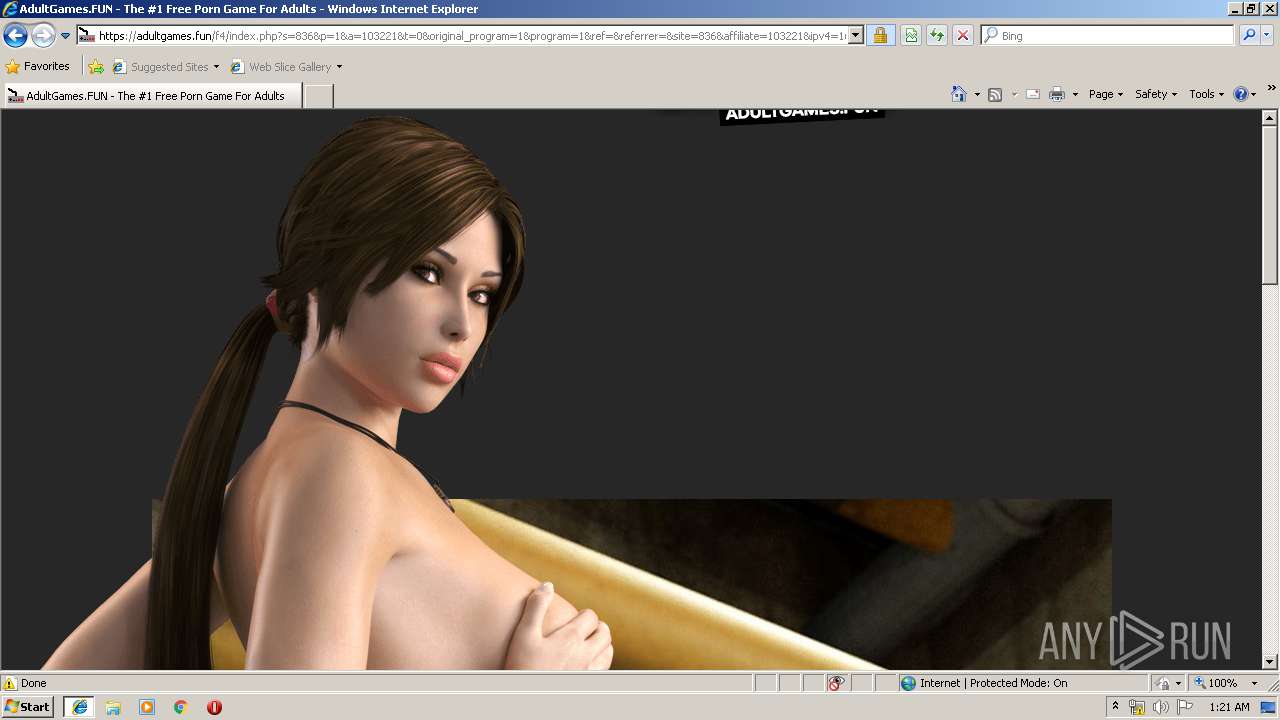Expand the zoom level dropdown arrow
Image resolution: width=1280 pixels, height=720 pixels.
tap(1254, 683)
